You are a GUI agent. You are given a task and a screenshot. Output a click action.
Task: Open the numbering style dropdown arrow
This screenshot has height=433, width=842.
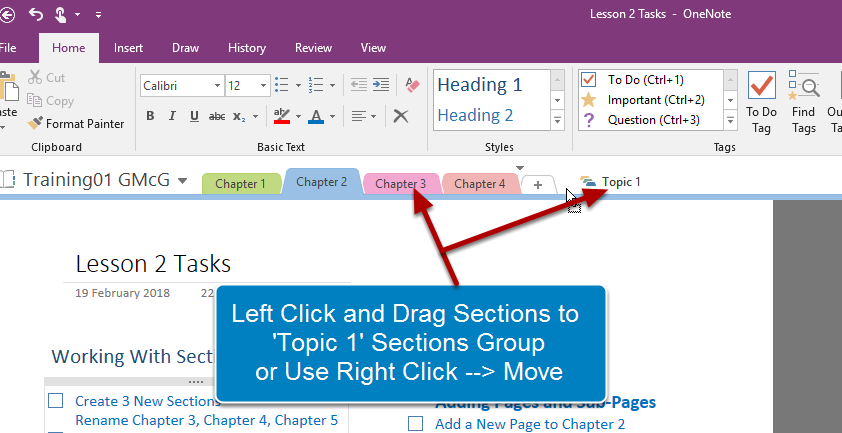pyautogui.click(x=332, y=85)
